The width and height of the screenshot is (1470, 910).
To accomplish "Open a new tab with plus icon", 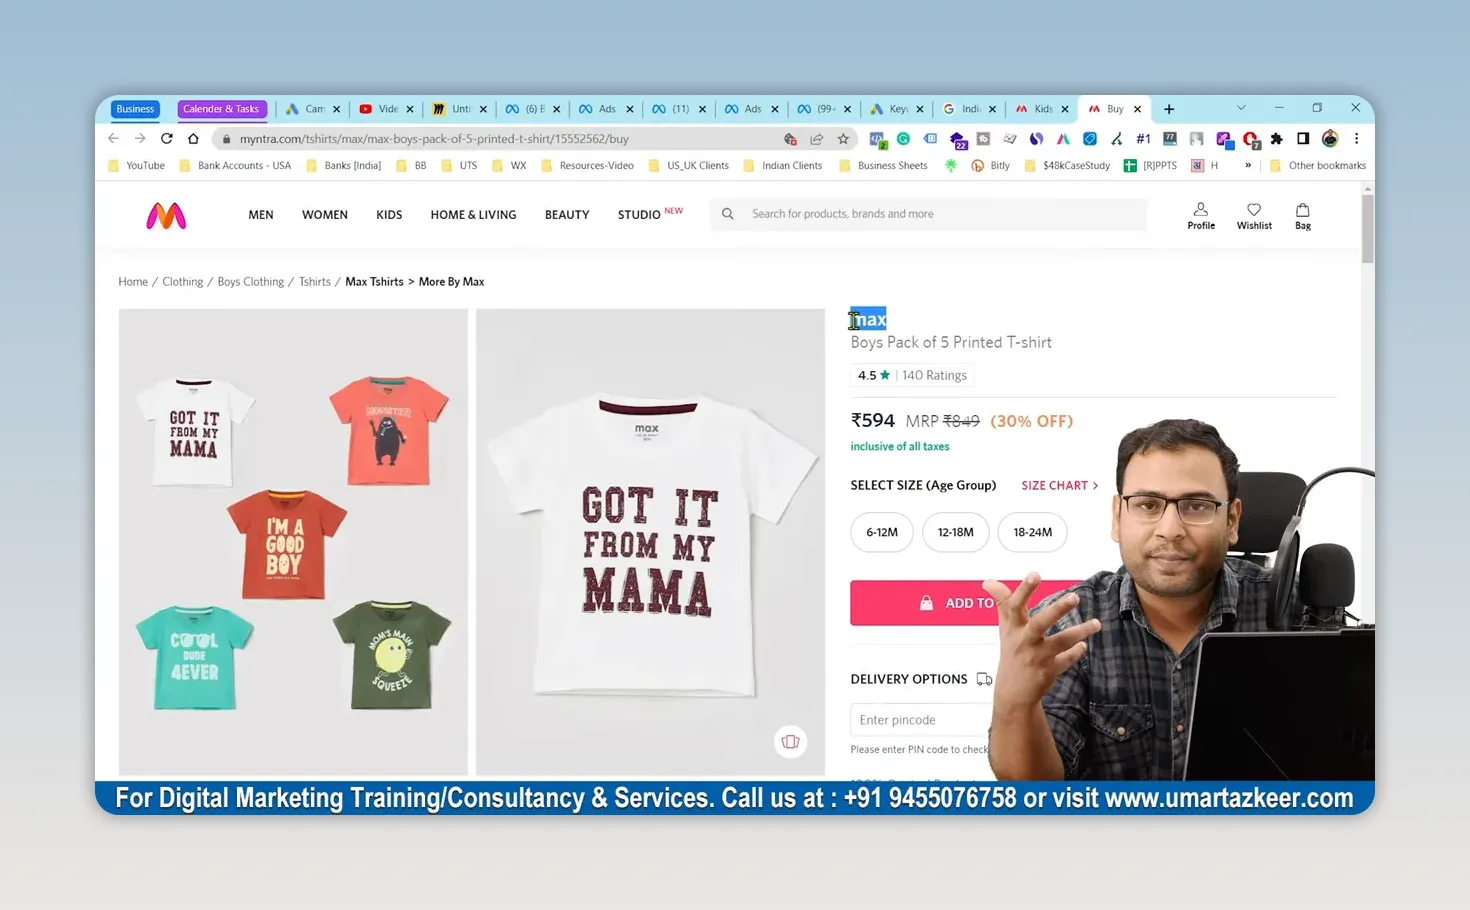I will [x=1169, y=109].
